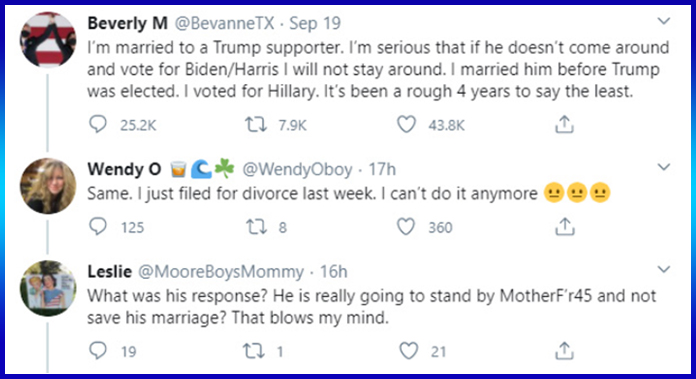
Task: Open the @WendyOboy profile handle
Action: [297, 170]
